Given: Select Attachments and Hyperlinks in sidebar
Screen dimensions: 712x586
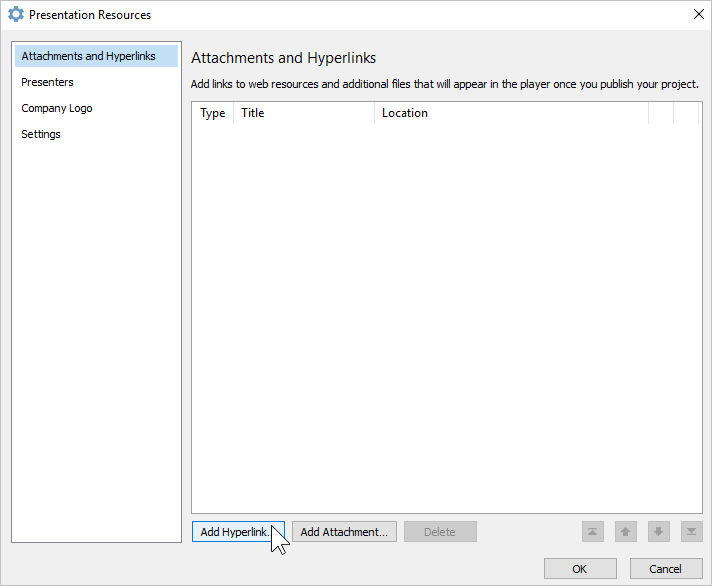Looking at the screenshot, I should [x=96, y=56].
